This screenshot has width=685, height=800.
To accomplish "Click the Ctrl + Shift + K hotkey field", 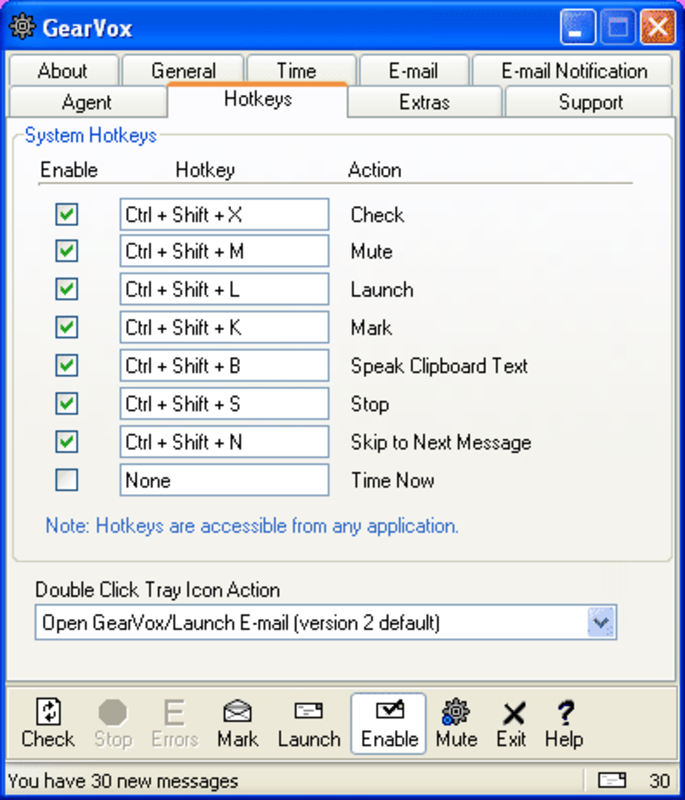I will pos(224,327).
